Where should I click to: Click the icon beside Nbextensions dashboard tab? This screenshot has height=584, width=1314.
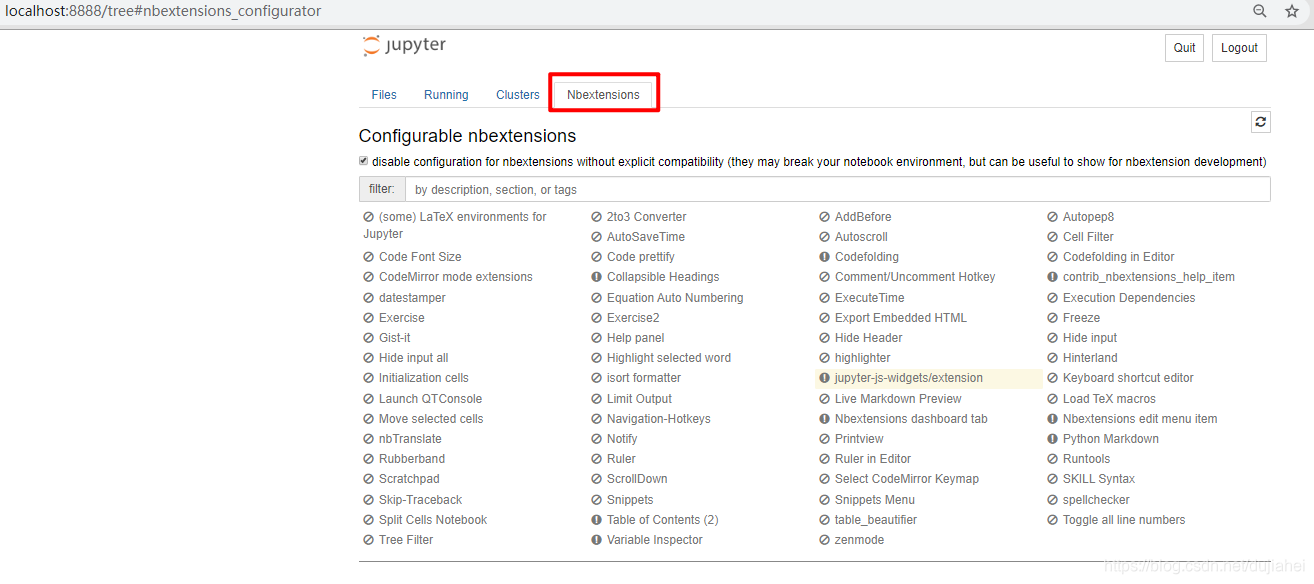(825, 419)
